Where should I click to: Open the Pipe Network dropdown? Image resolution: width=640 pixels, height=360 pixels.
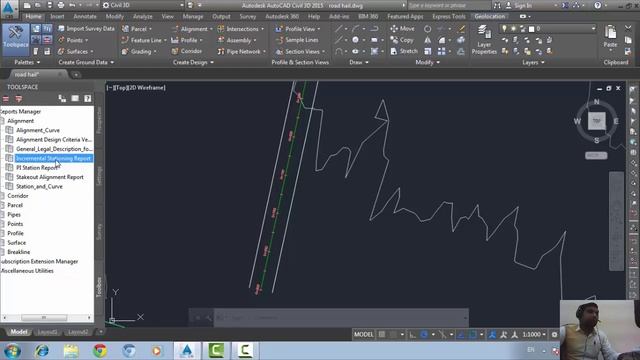(242, 51)
